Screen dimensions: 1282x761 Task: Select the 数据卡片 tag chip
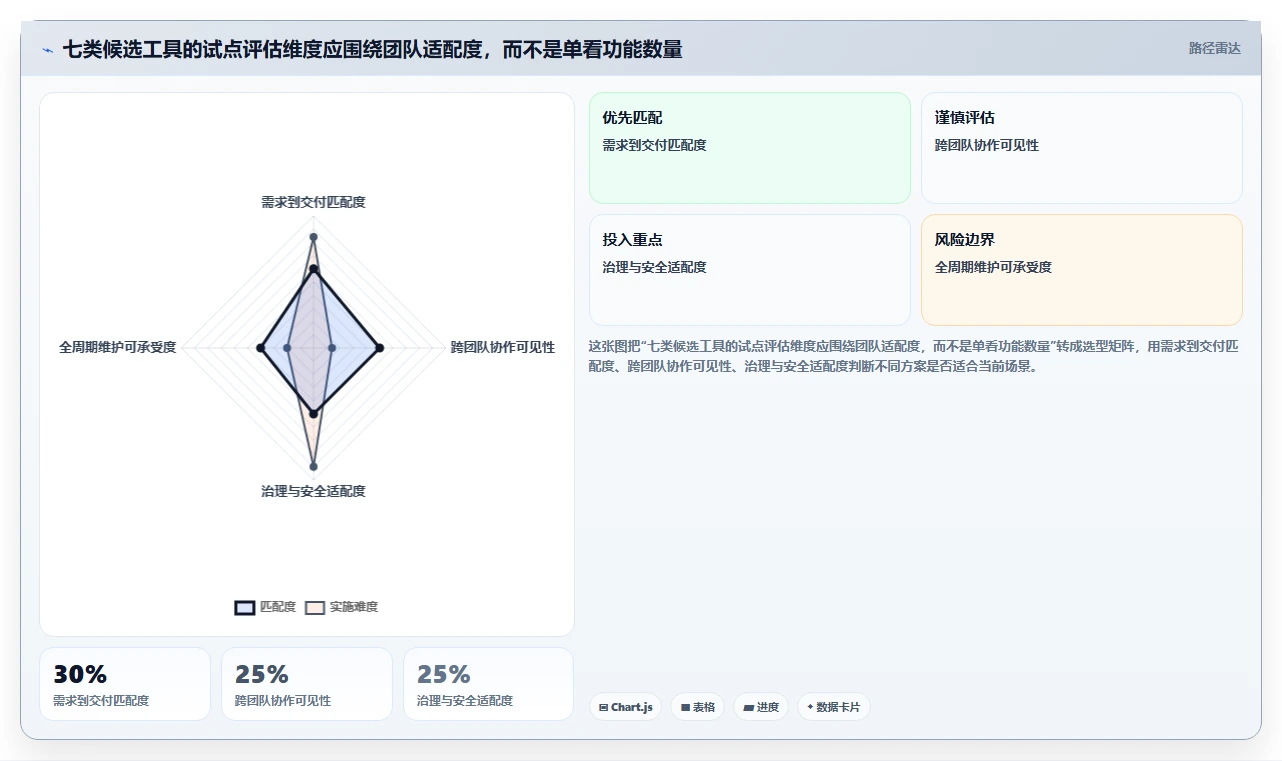833,707
